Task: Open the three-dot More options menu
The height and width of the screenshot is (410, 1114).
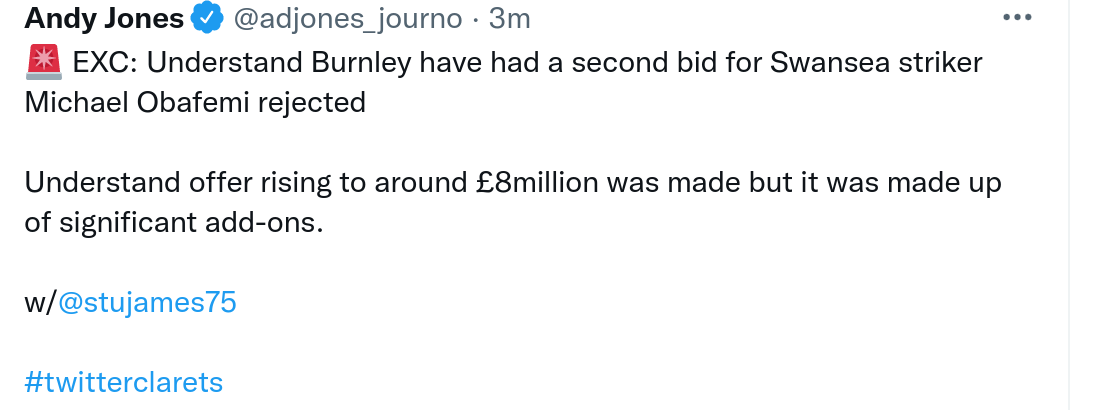Action: click(1017, 18)
